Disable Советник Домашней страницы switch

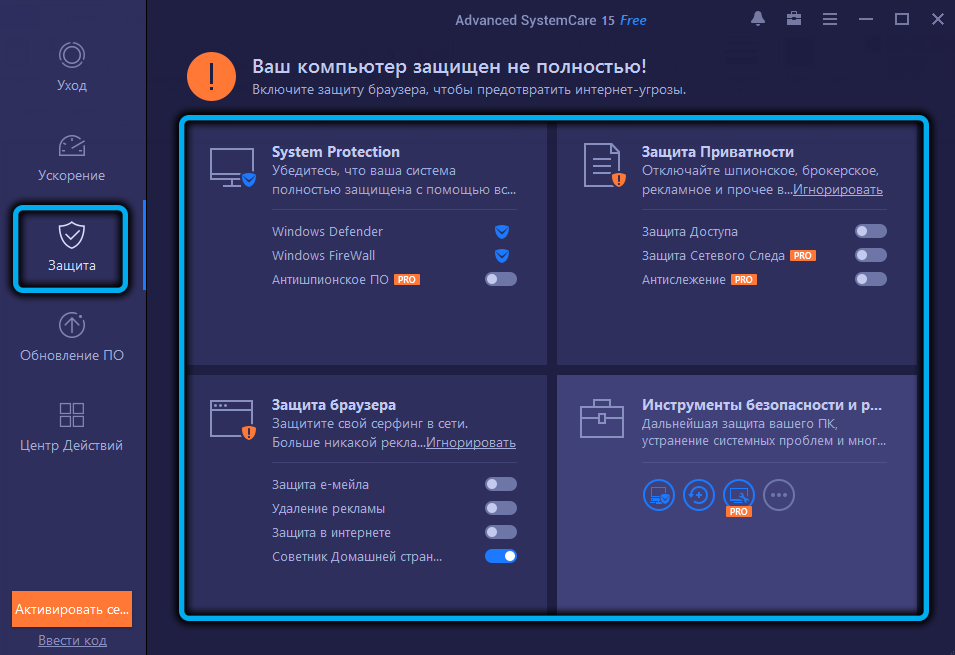click(x=501, y=556)
